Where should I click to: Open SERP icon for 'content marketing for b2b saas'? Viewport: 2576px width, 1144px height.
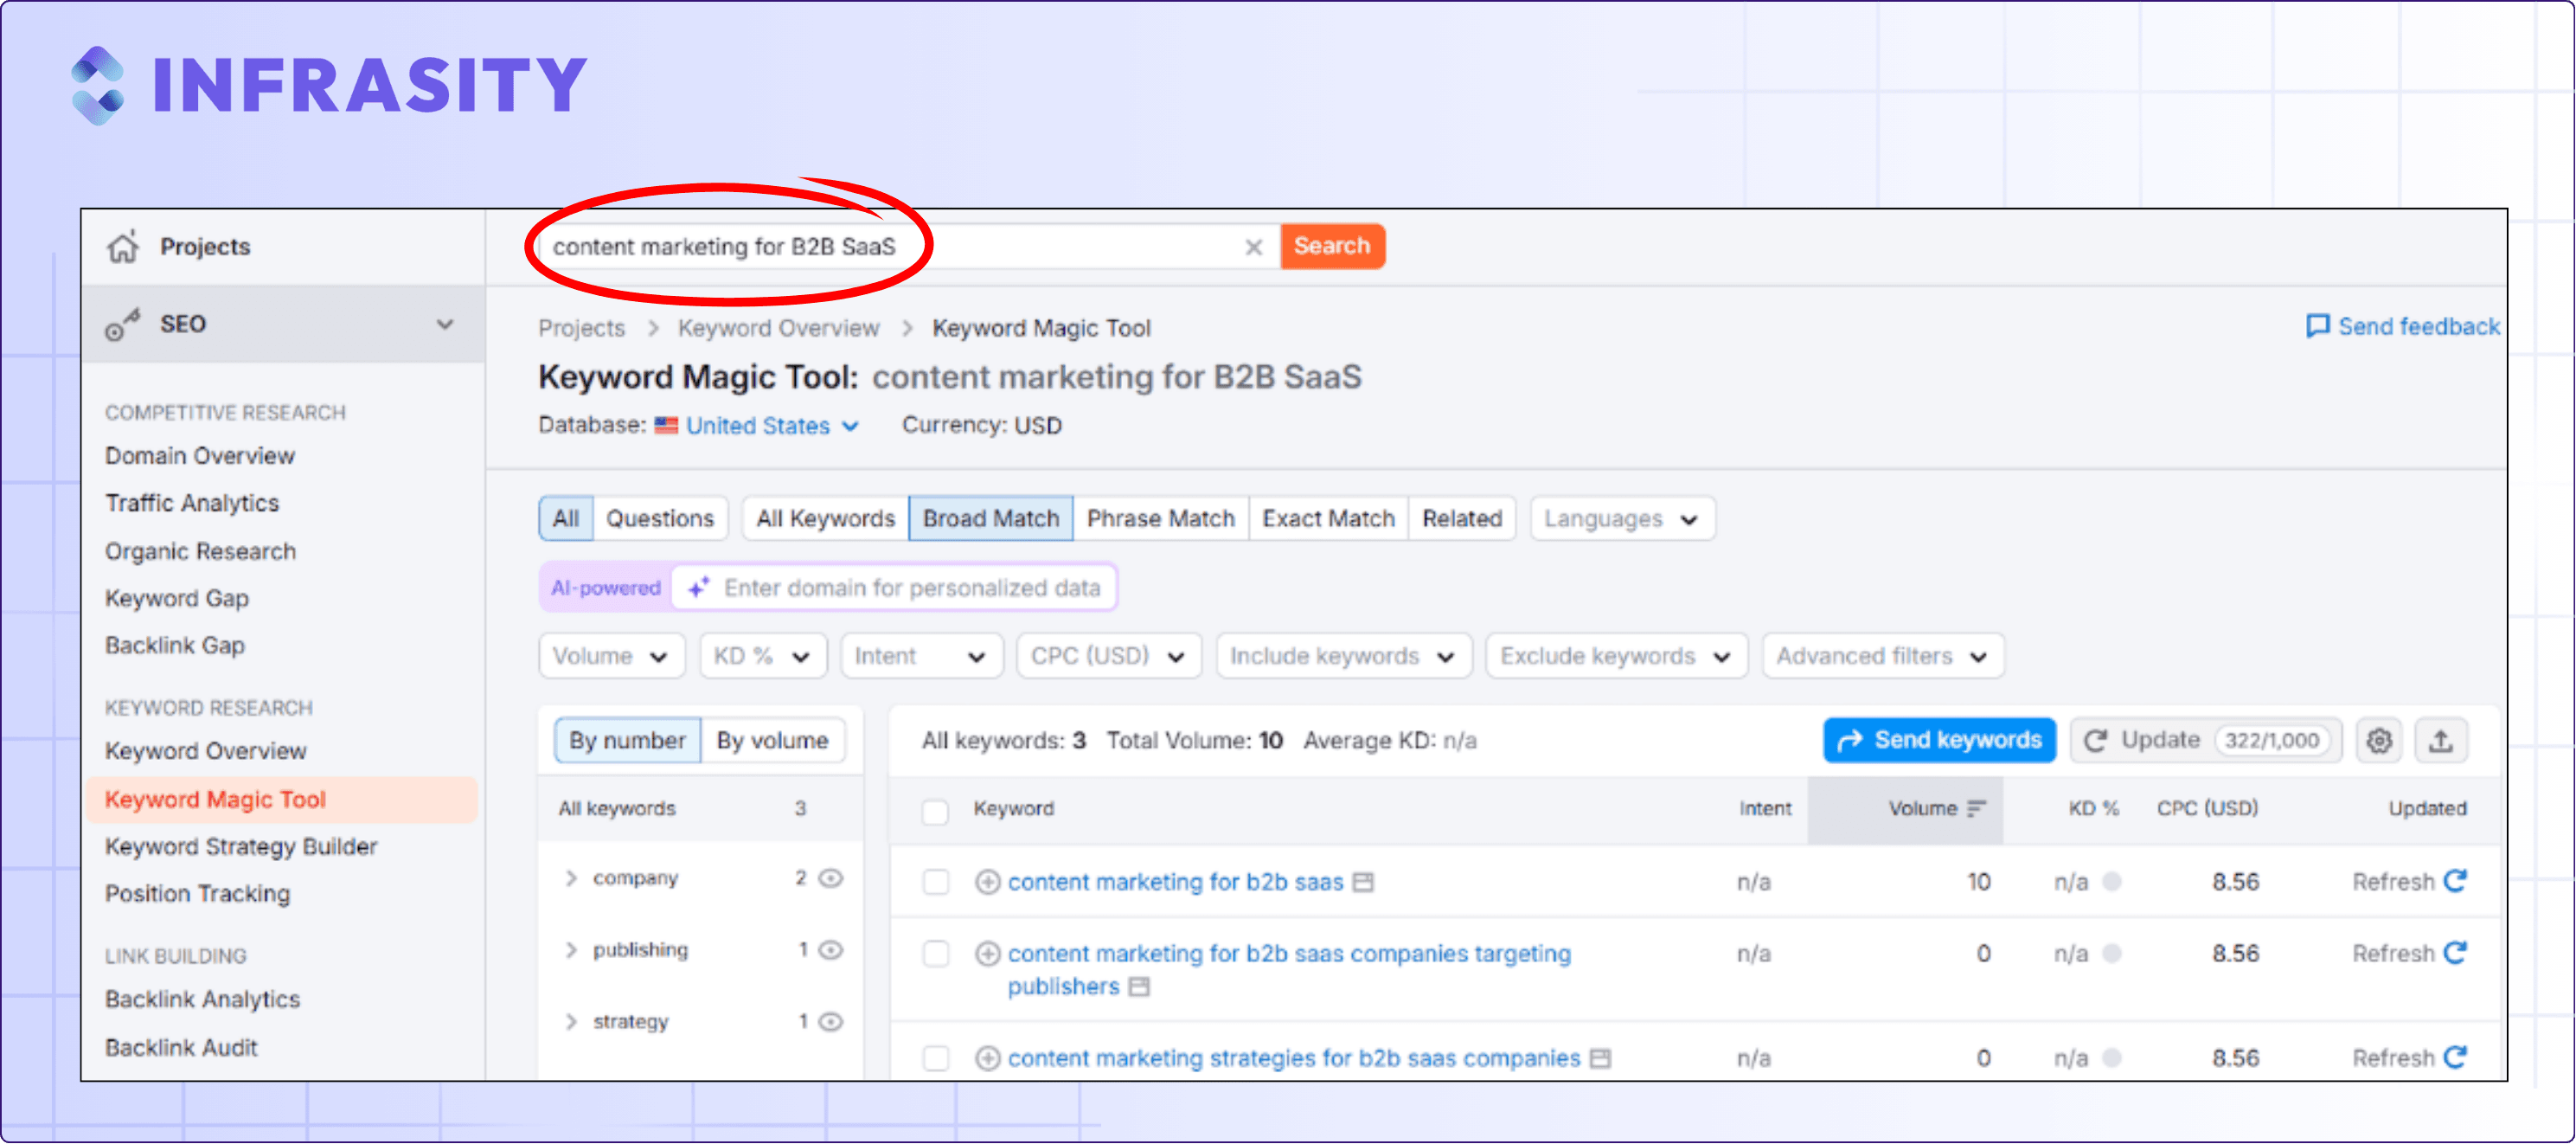point(1363,882)
